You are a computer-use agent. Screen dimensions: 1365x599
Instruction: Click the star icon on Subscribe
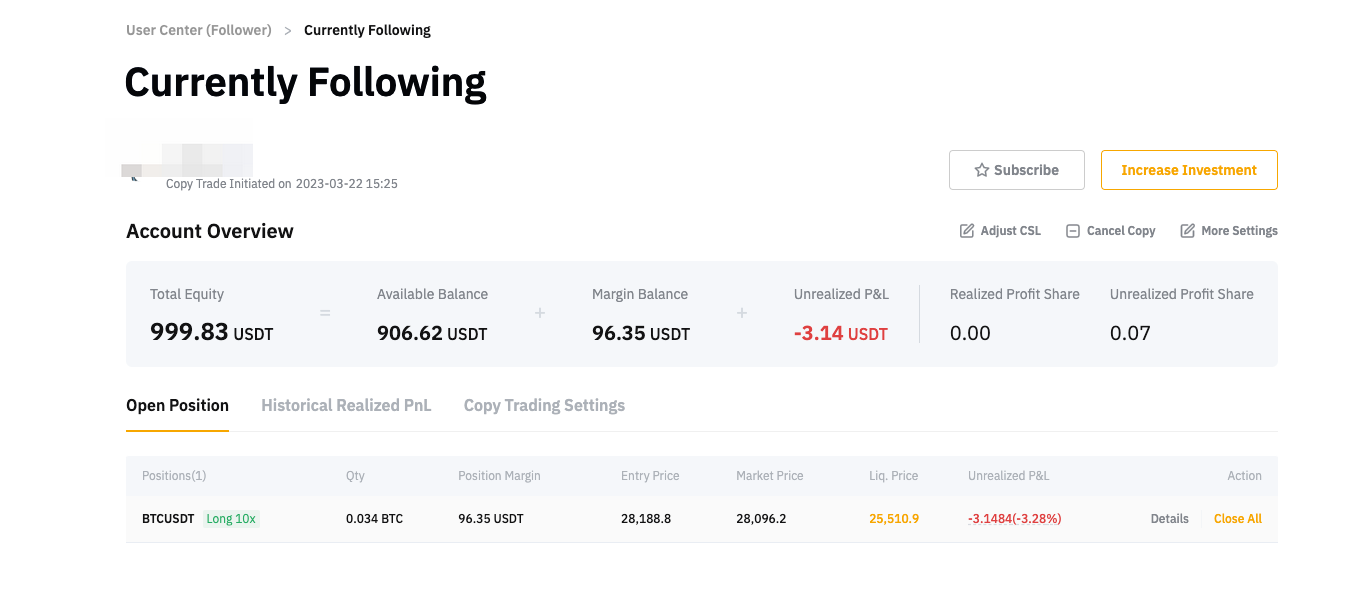pyautogui.click(x=982, y=170)
